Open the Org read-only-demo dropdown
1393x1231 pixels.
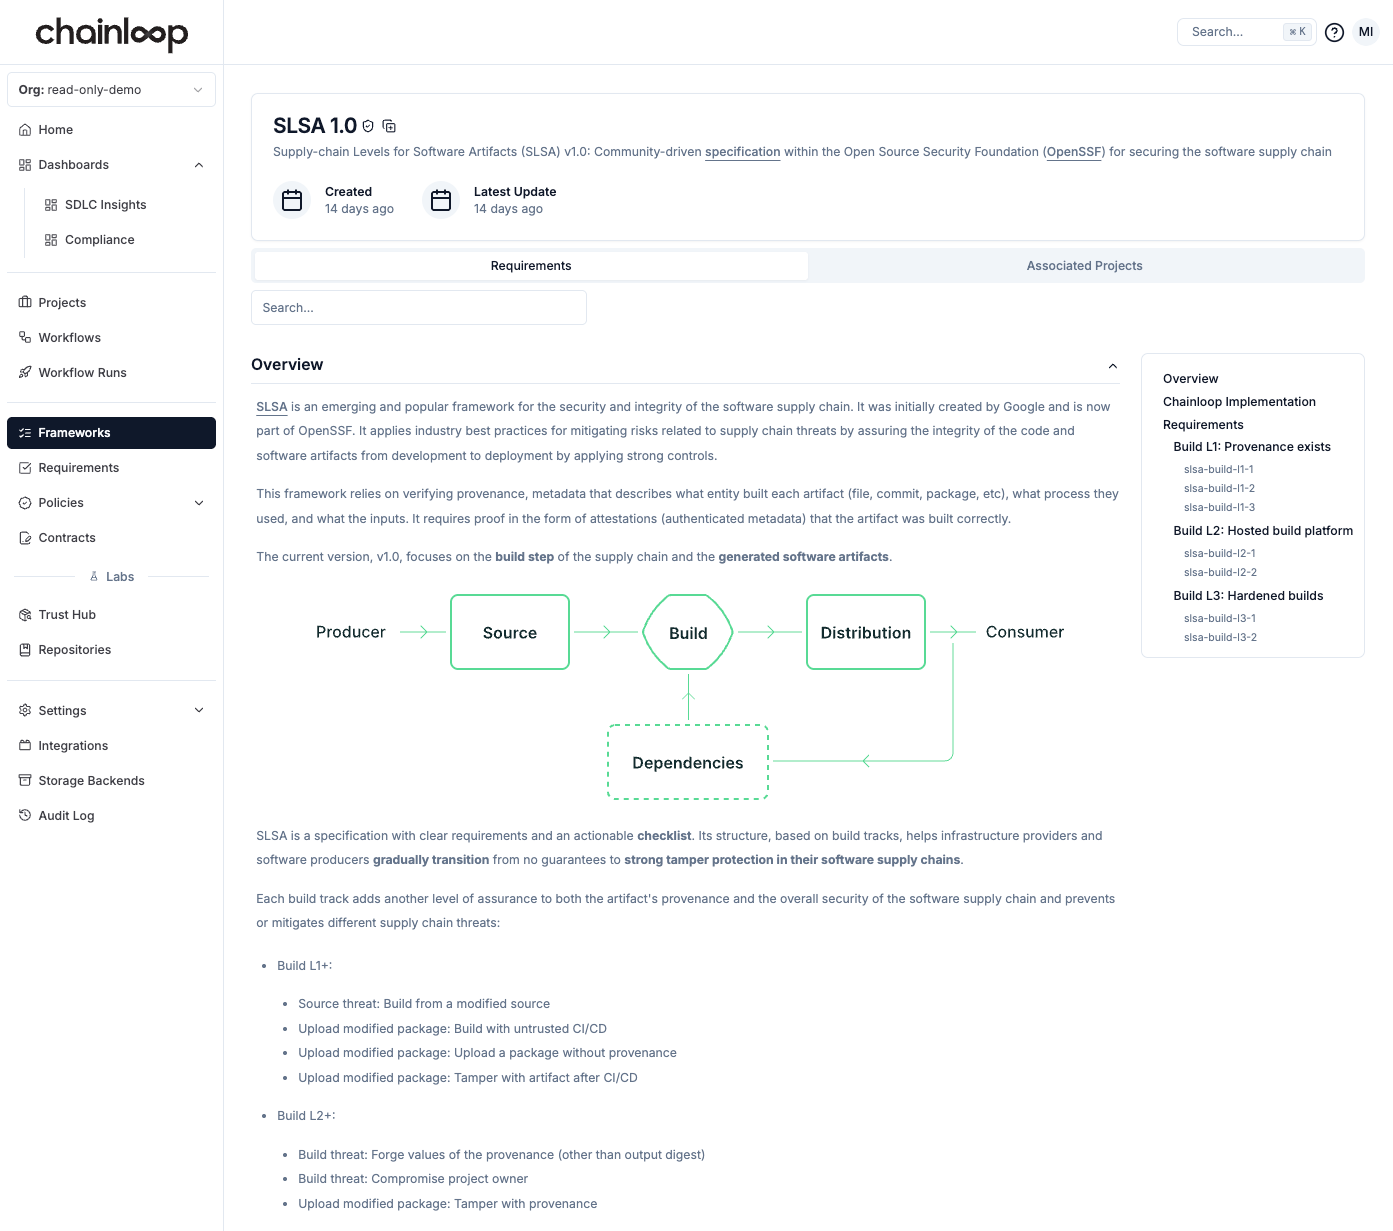[x=111, y=90]
